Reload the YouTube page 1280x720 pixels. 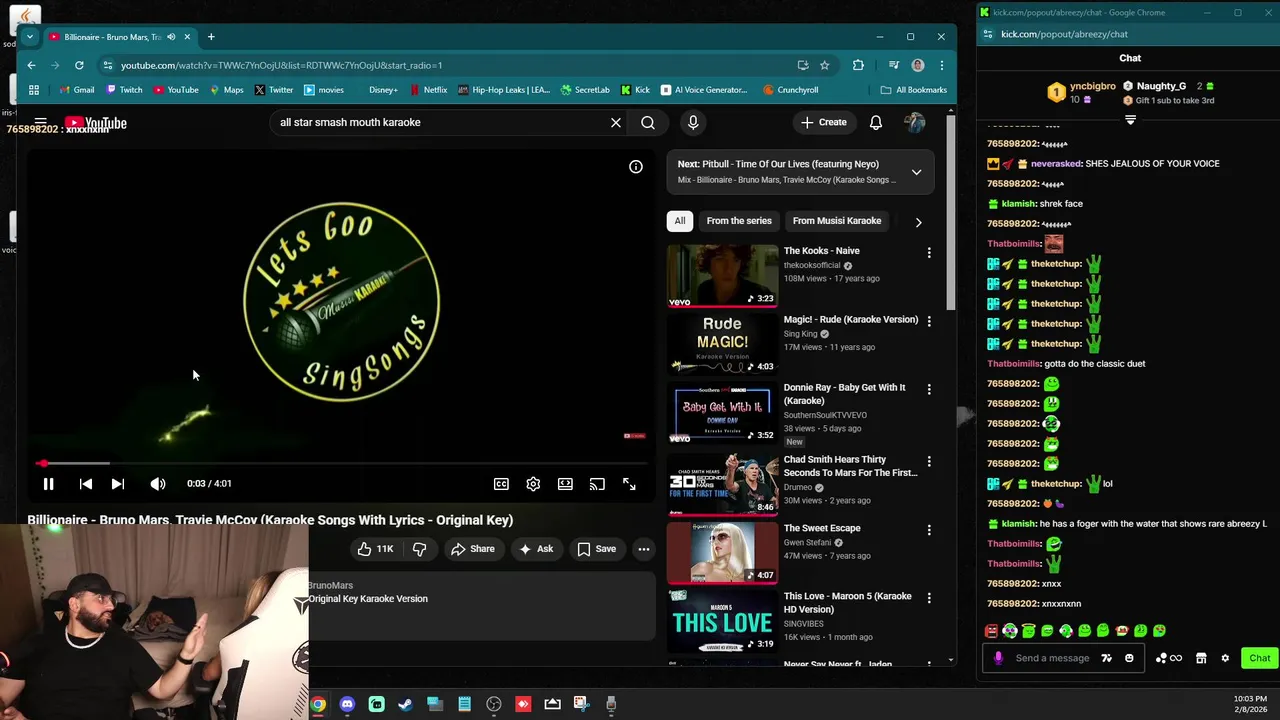pos(79,65)
